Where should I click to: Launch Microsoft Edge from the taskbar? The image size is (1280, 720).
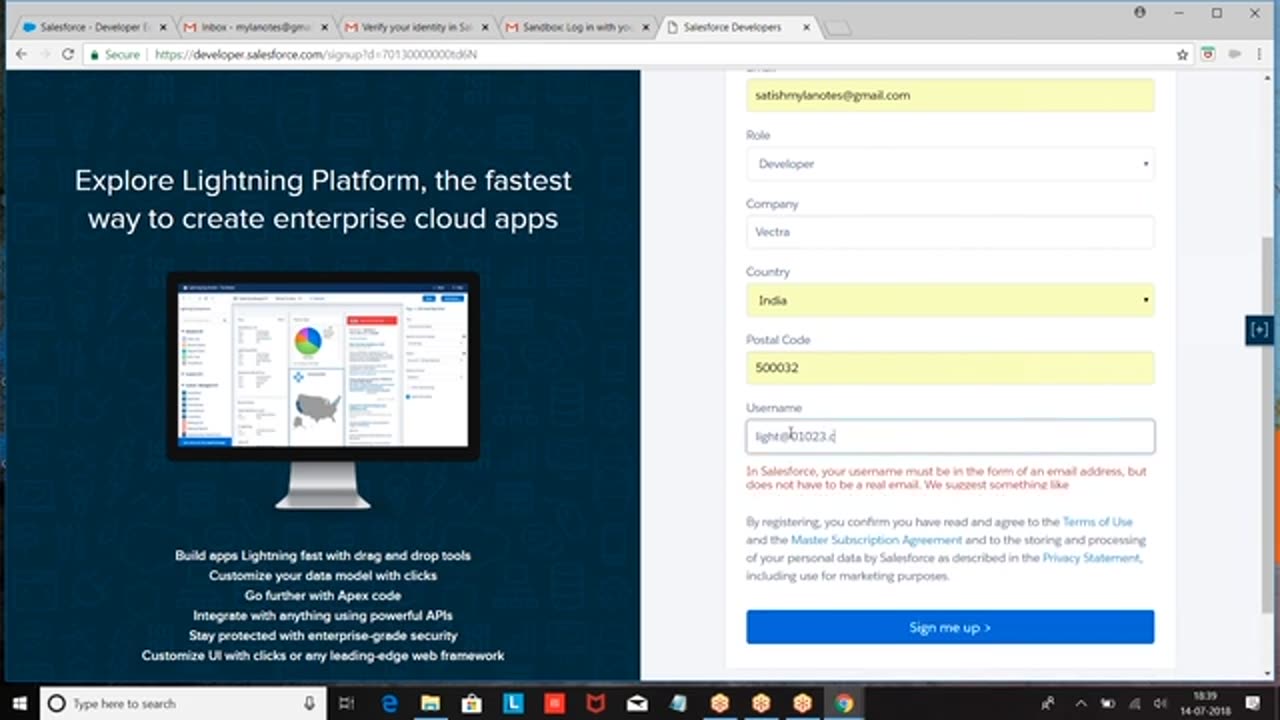pos(390,703)
